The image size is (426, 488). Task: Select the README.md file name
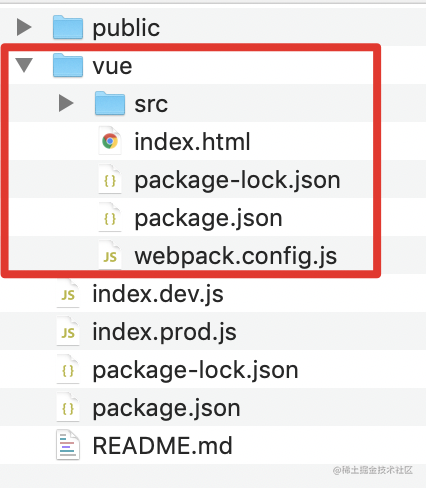point(163,446)
